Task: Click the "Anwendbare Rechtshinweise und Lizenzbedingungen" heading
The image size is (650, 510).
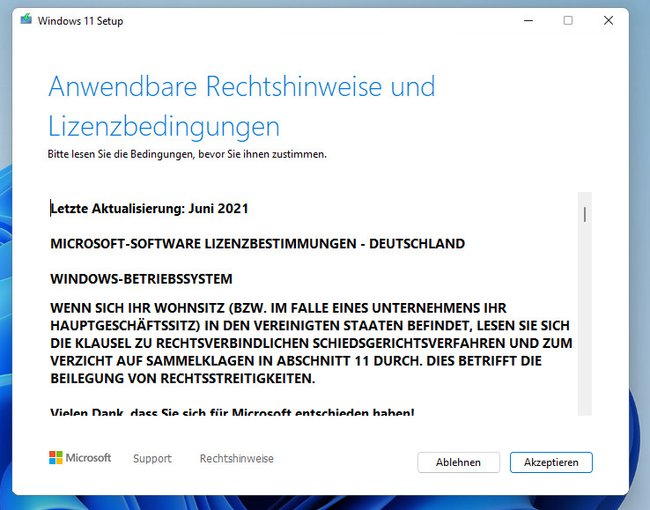Action: pyautogui.click(x=242, y=106)
